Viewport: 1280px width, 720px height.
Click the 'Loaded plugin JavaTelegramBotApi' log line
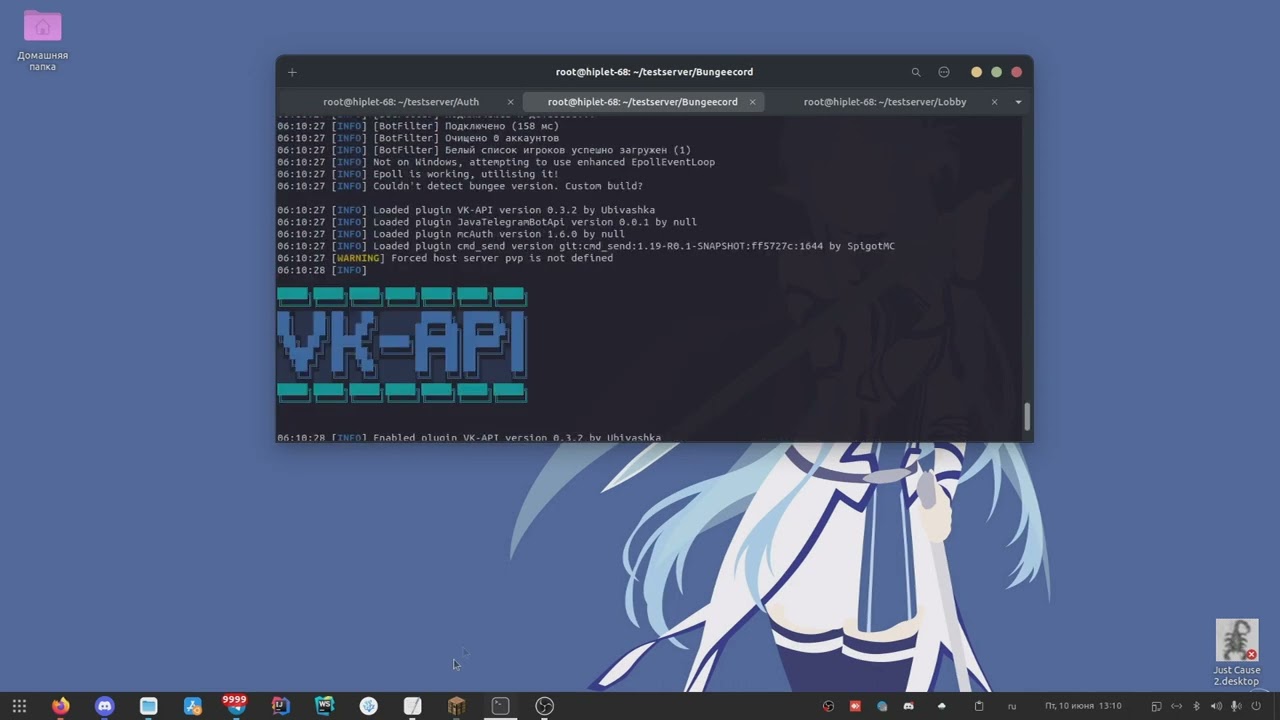(487, 222)
